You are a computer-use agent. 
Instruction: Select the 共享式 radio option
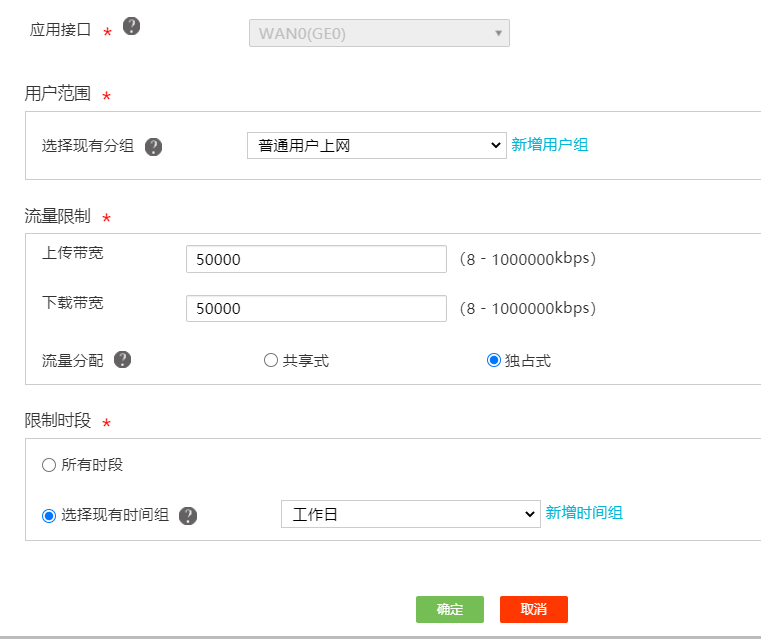[x=271, y=360]
